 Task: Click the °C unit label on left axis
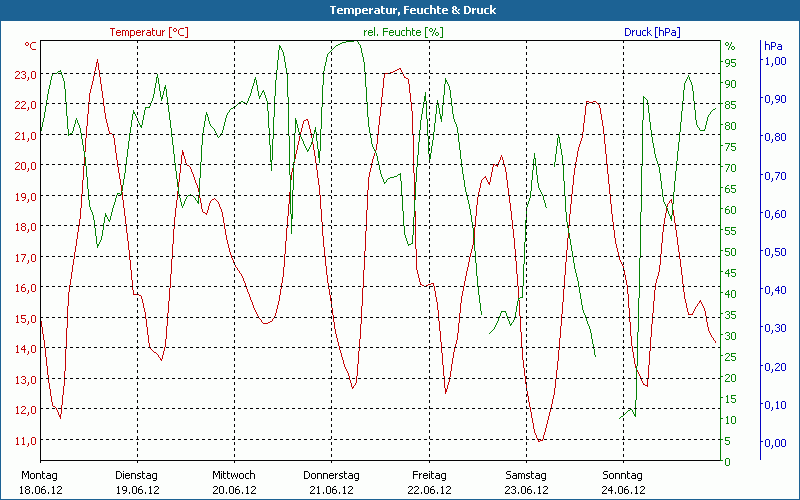click(31, 47)
